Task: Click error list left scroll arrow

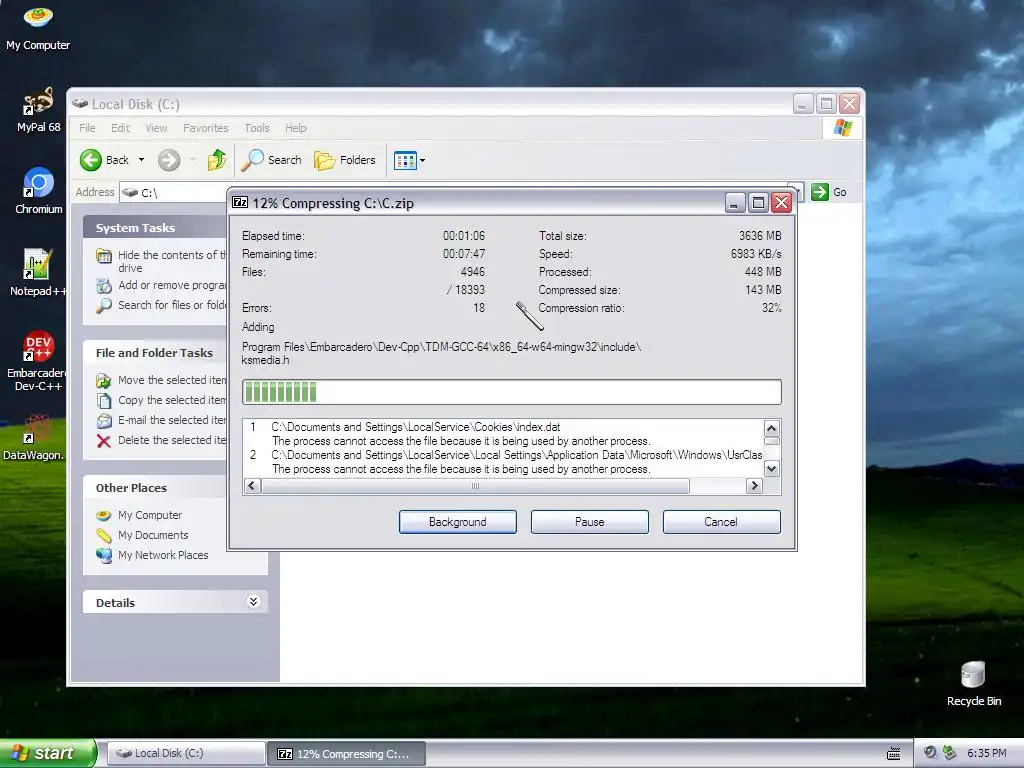Action: tap(252, 486)
